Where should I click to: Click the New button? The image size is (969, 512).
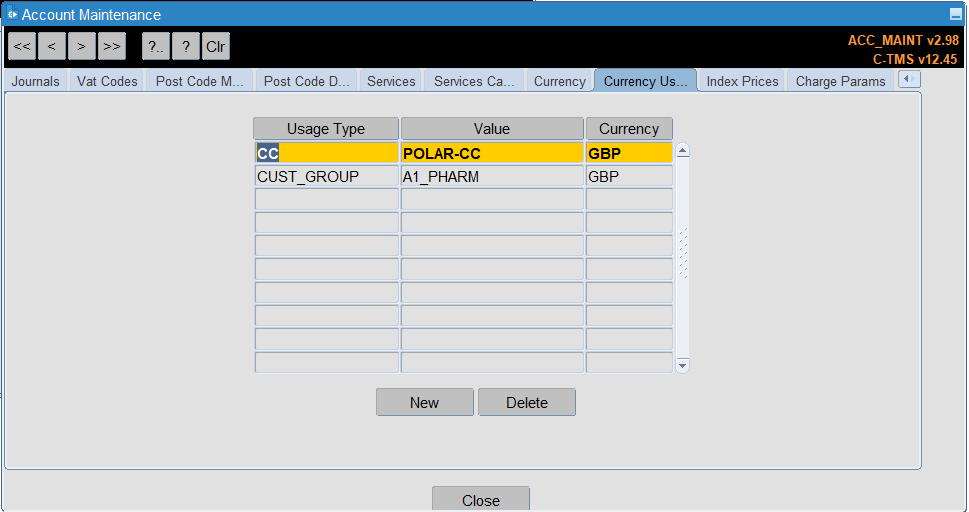click(425, 403)
